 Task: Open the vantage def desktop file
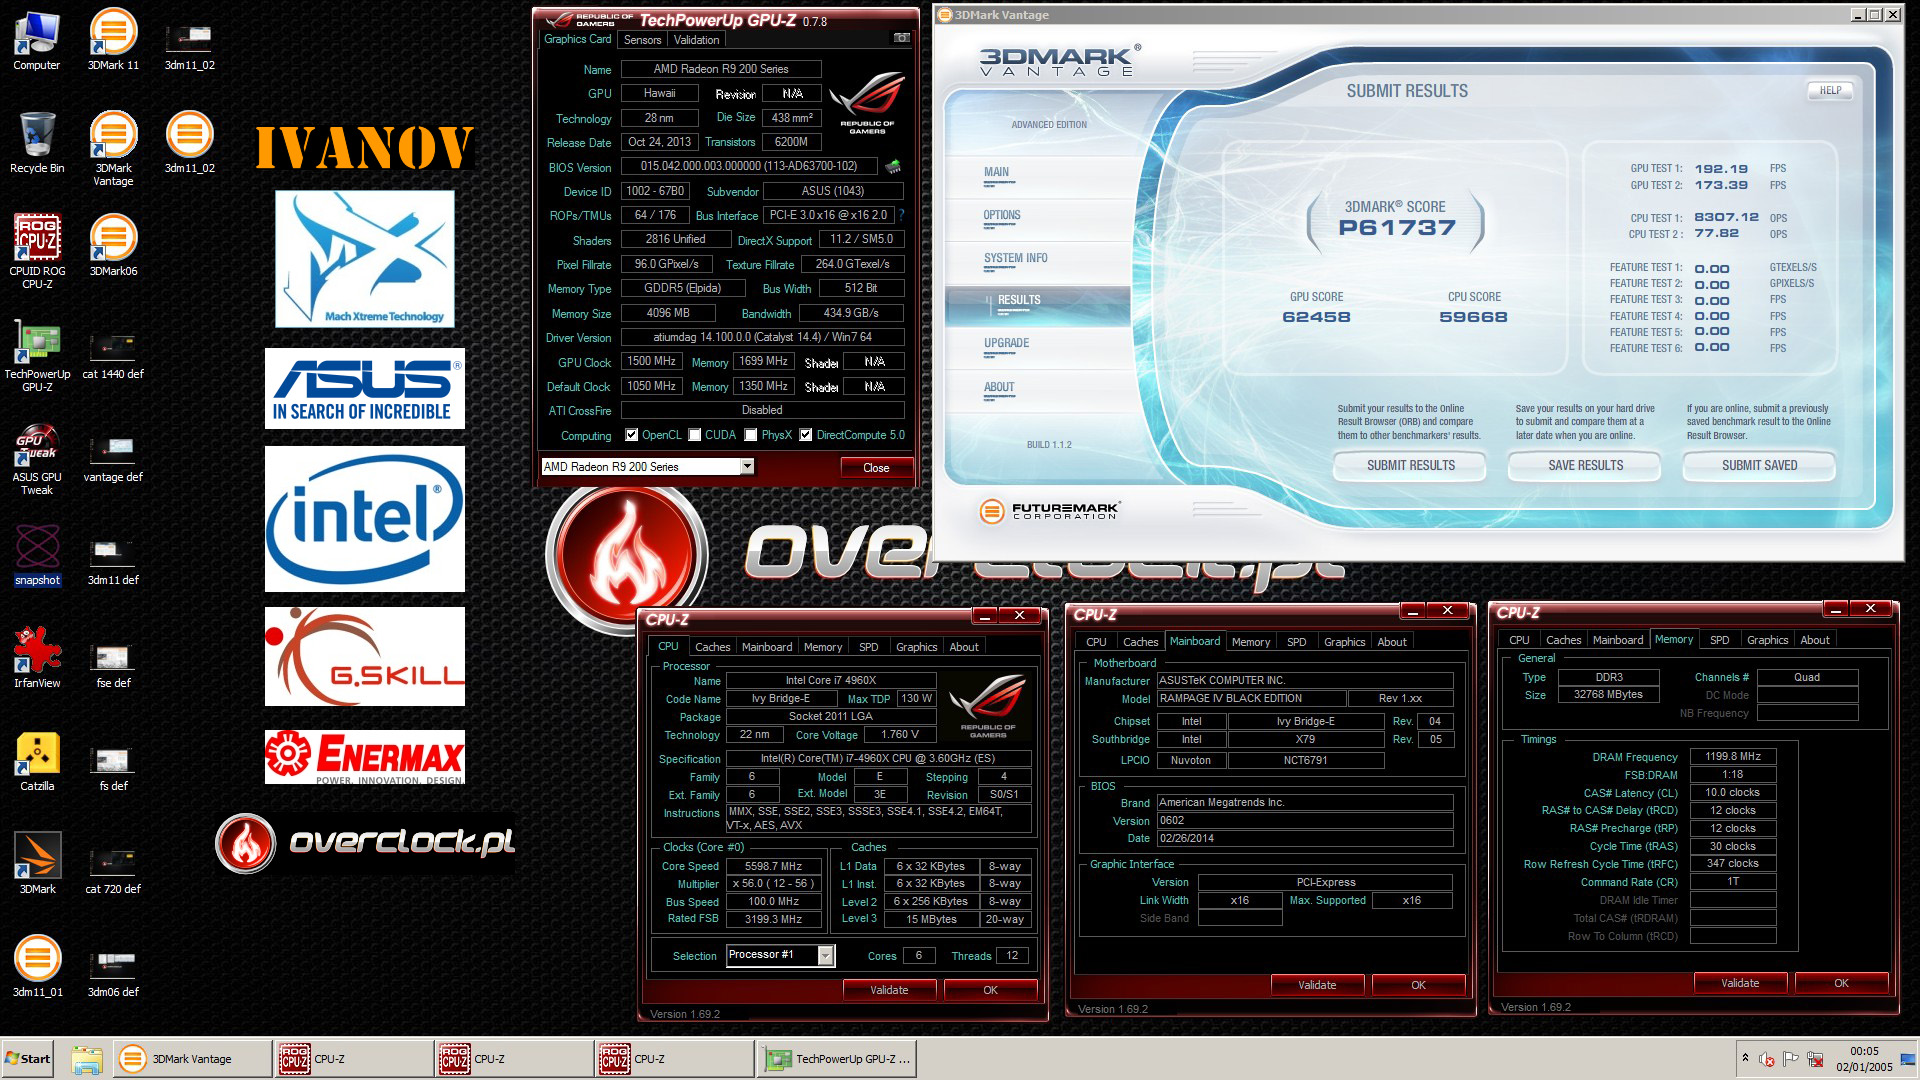tap(113, 458)
